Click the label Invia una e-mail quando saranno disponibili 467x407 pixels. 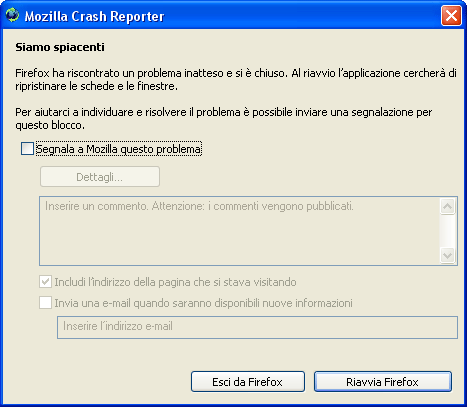(x=203, y=303)
